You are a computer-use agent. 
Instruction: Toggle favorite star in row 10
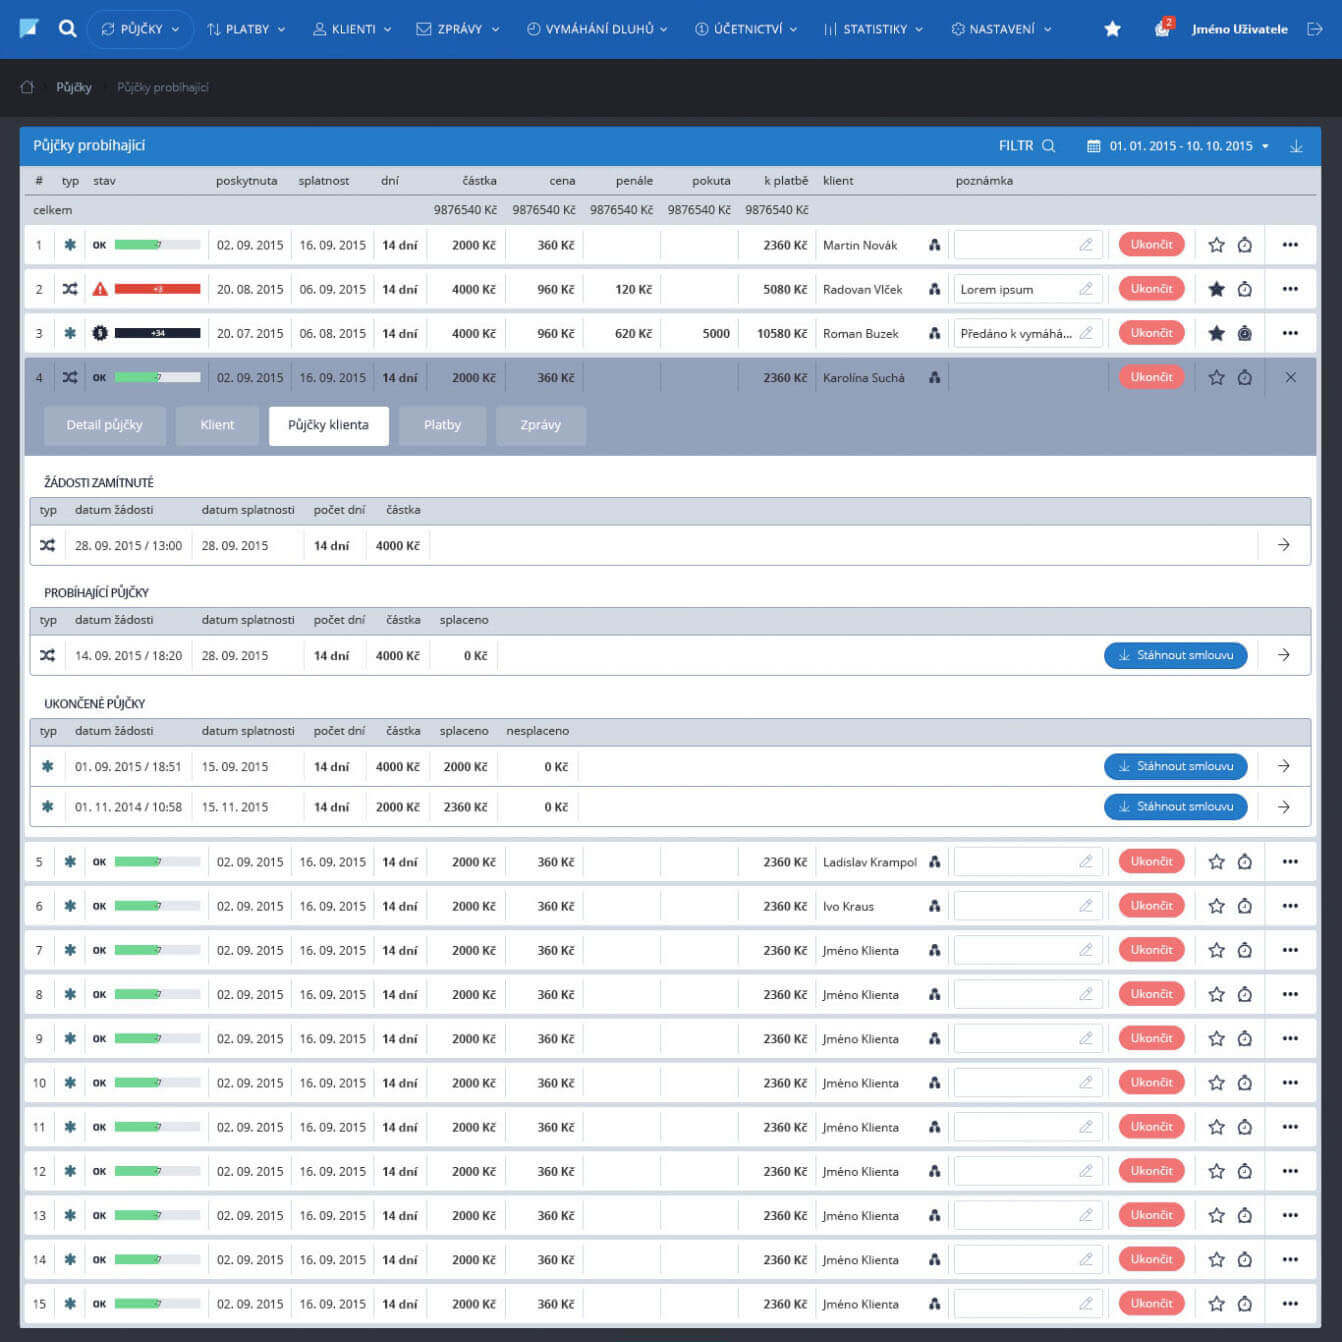(1216, 1083)
